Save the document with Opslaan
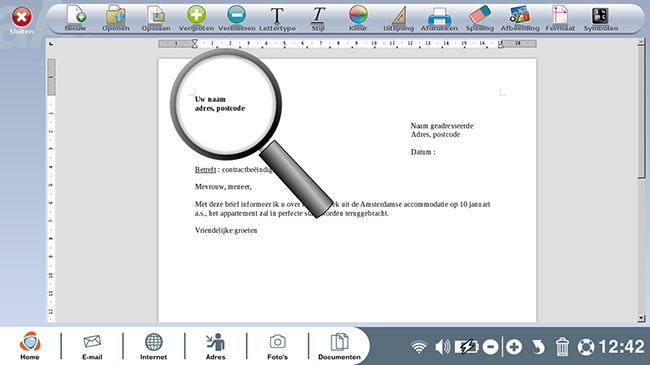Image resolution: width=650 pixels, height=365 pixels. click(x=156, y=19)
